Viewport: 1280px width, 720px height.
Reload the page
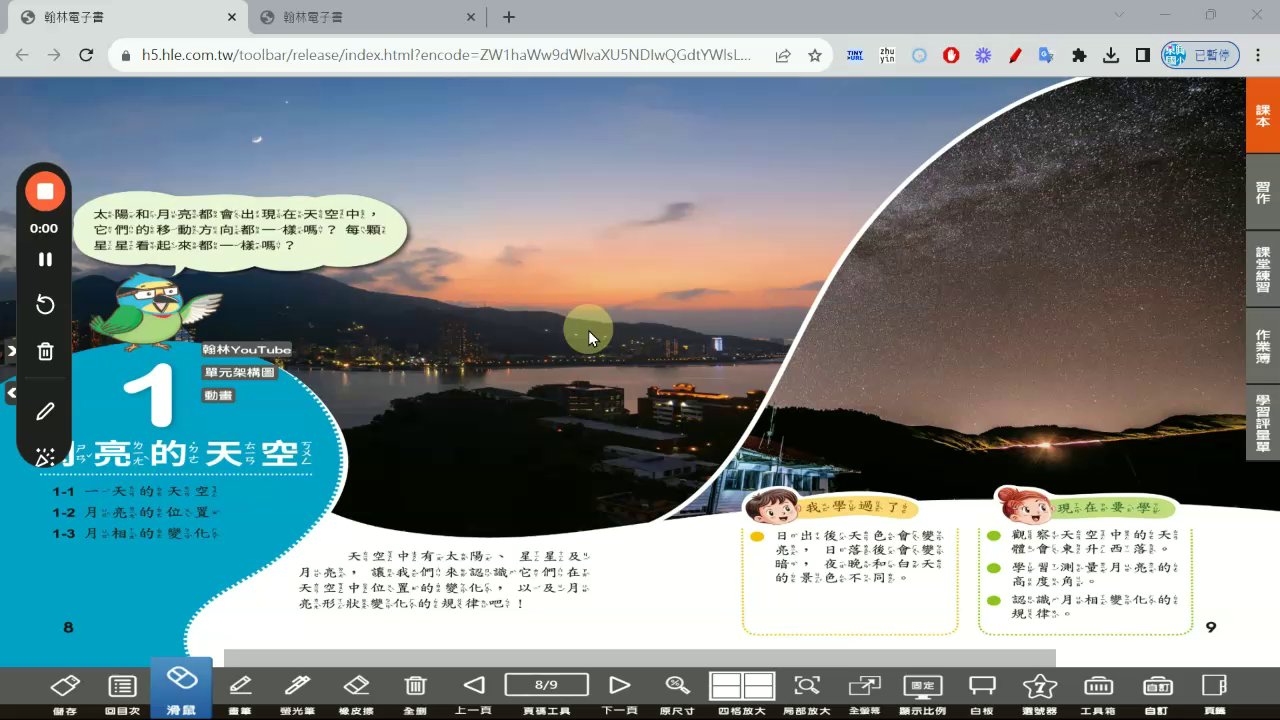[x=86, y=56]
